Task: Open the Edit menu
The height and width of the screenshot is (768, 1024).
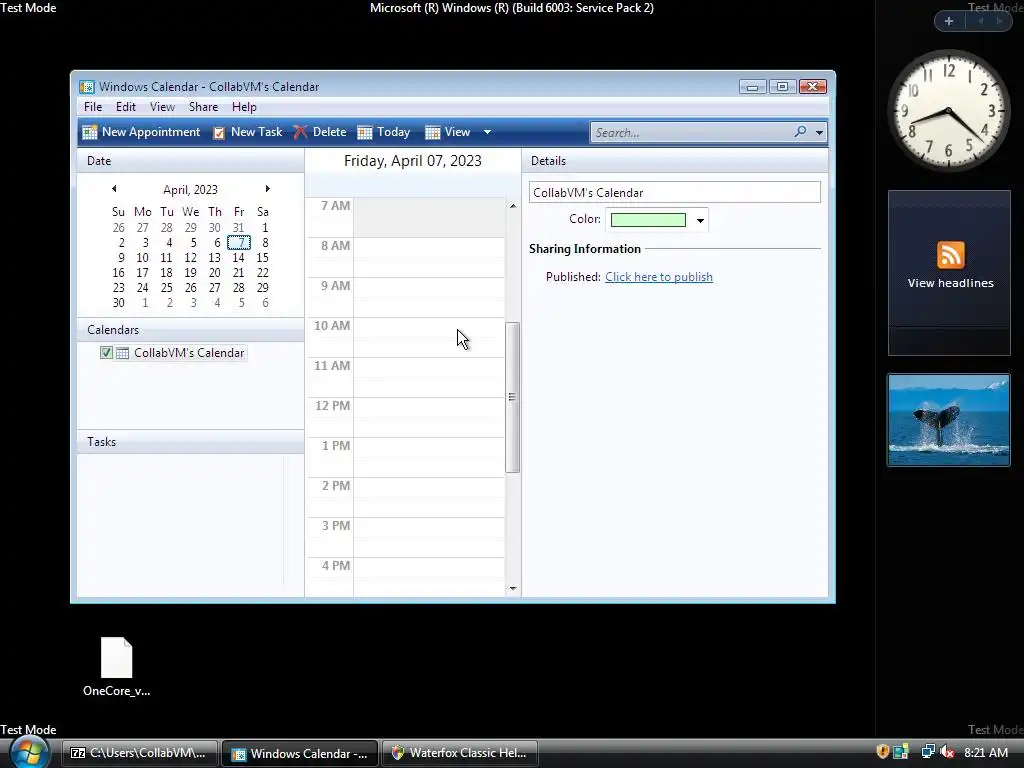Action: coord(125,106)
